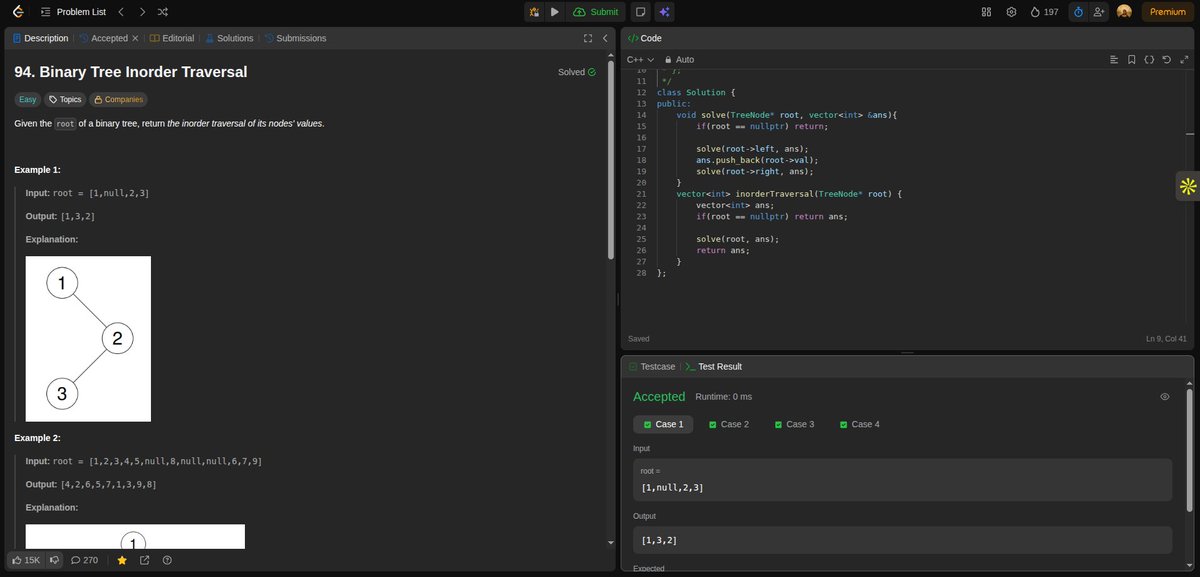This screenshot has height=577, width=1200.
Task: Click the Premium button
Action: tap(1167, 12)
